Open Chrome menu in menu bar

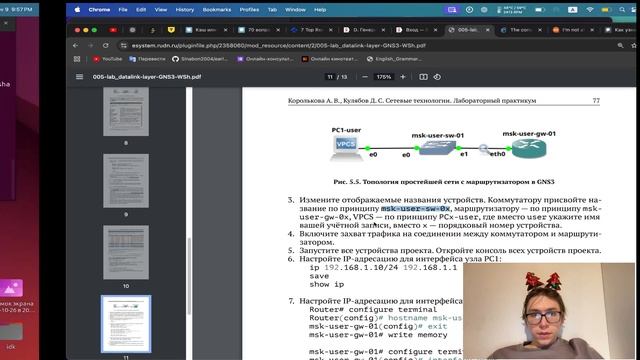point(99,9)
